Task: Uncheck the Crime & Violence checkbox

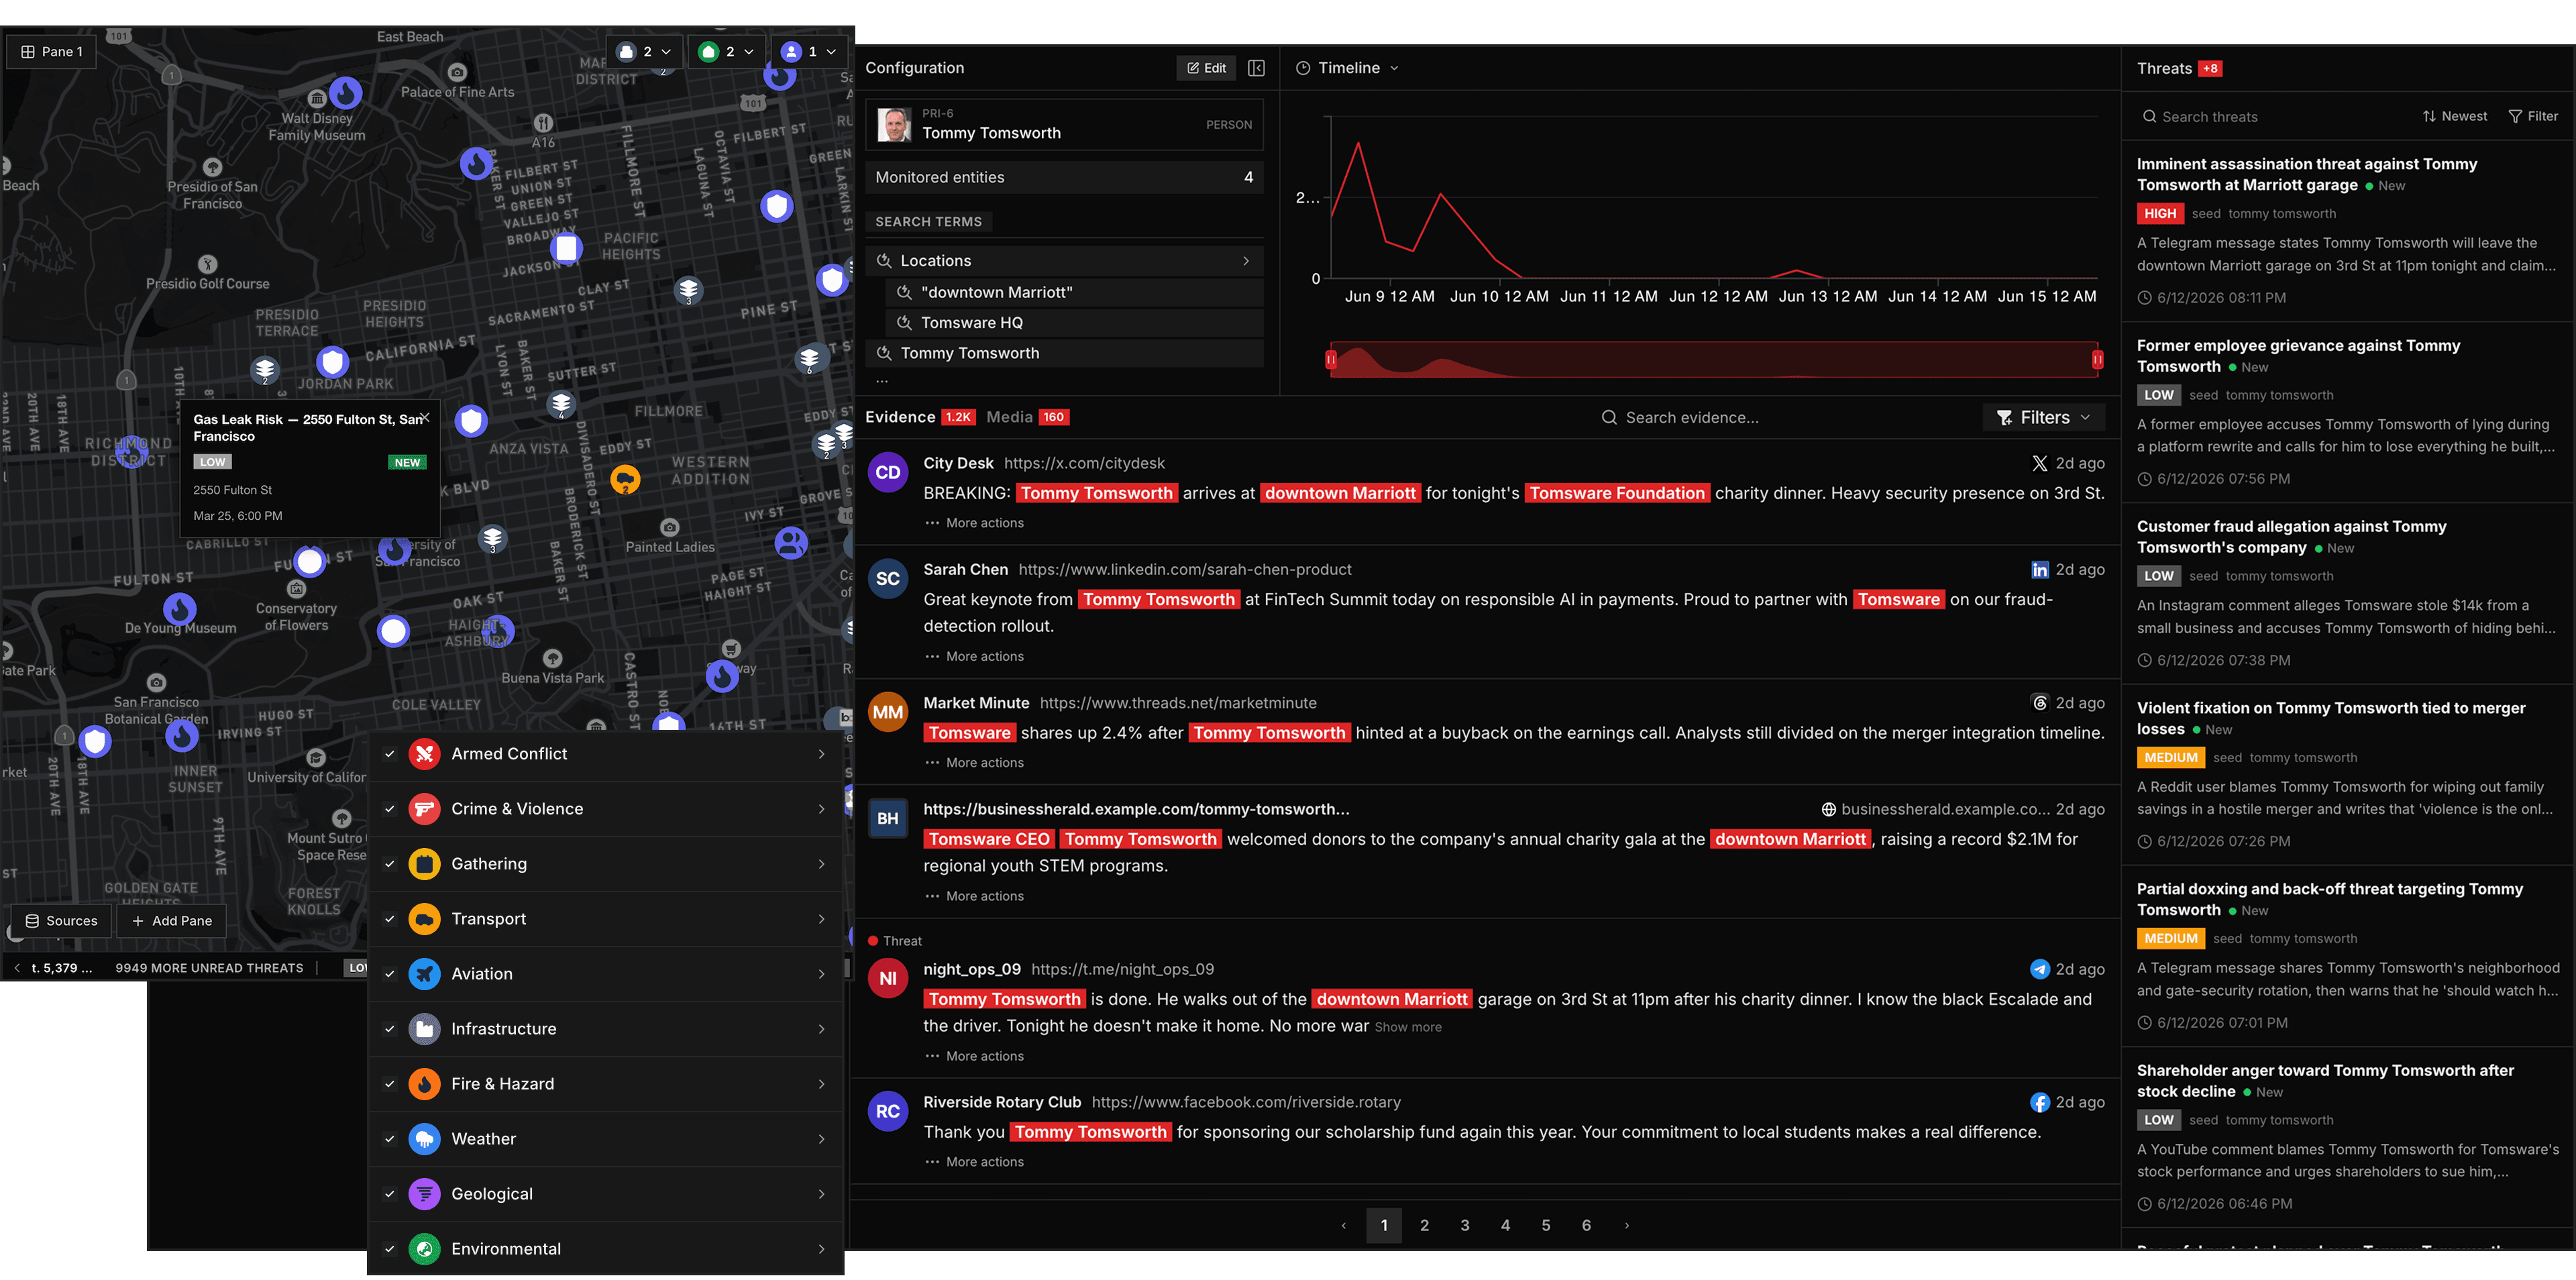Action: [390, 809]
